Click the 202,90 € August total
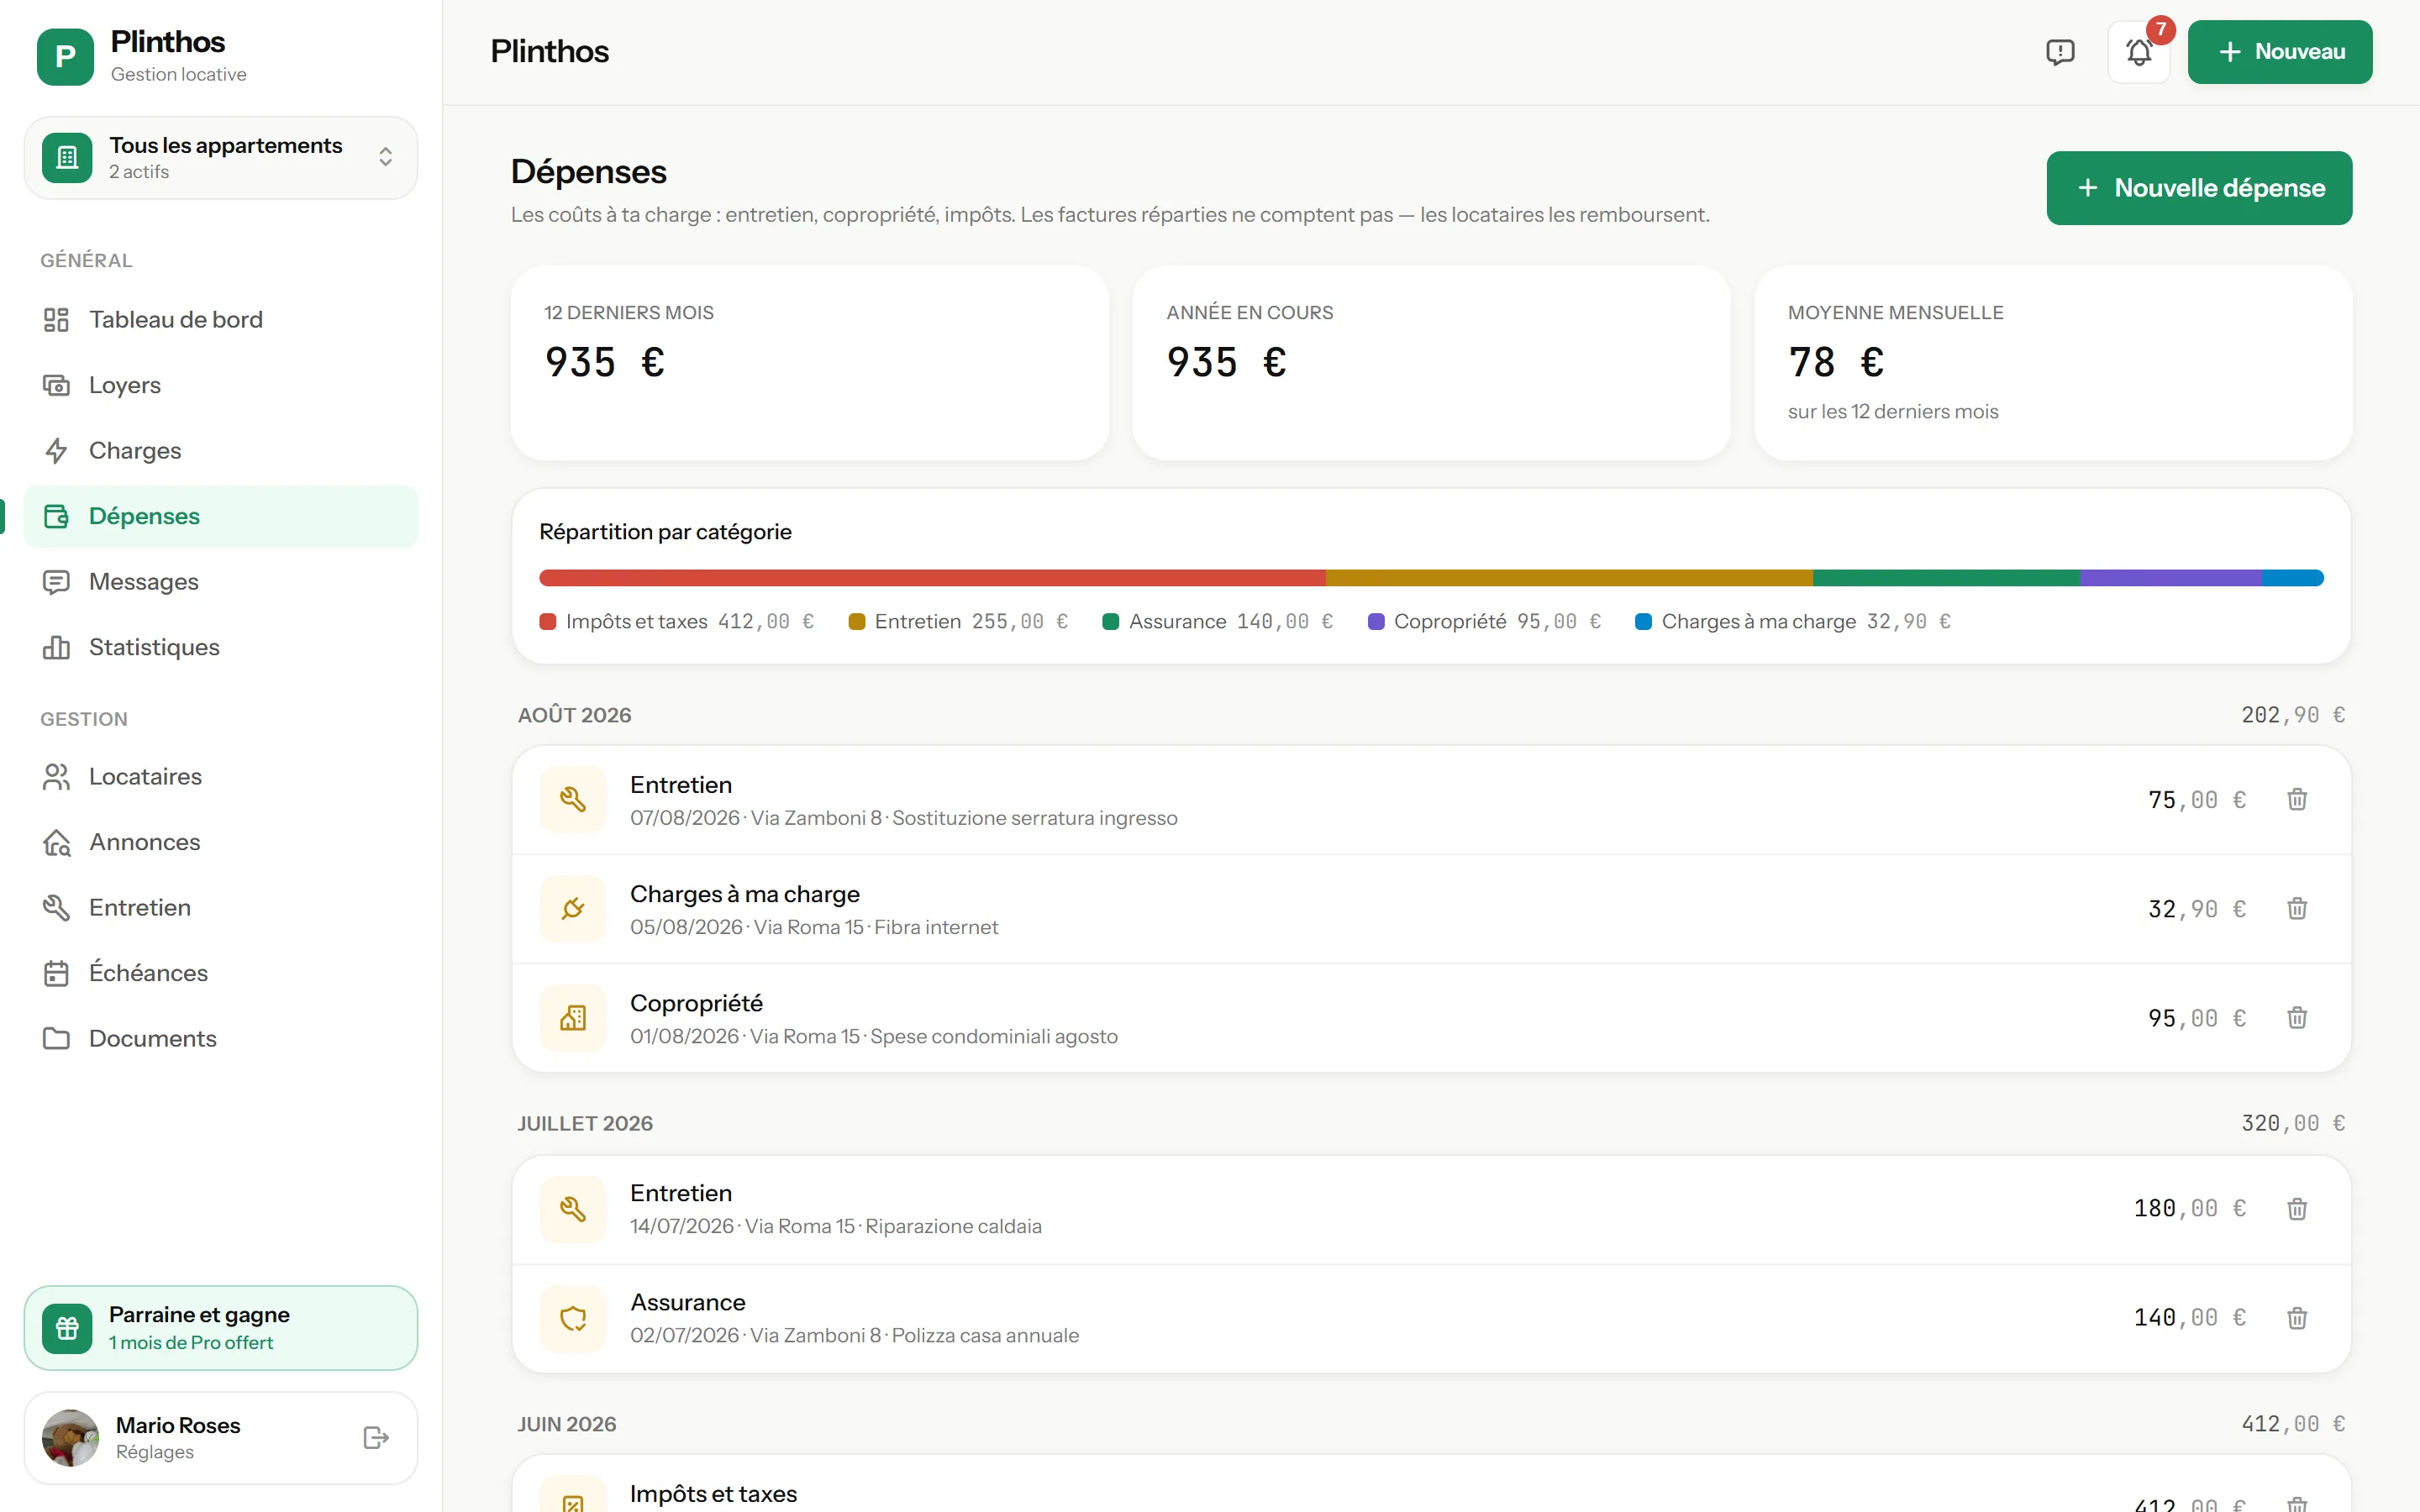The height and width of the screenshot is (1512, 2420). pyautogui.click(x=2294, y=715)
